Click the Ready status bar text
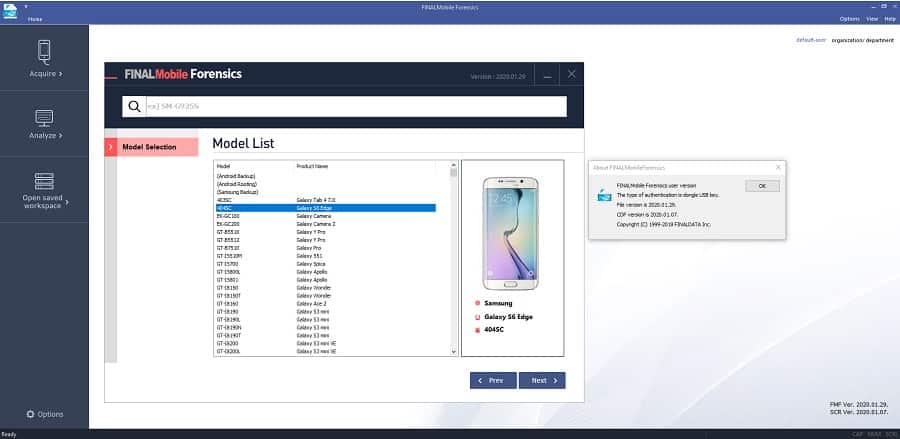Screen dimensions: 900x439 9,434
